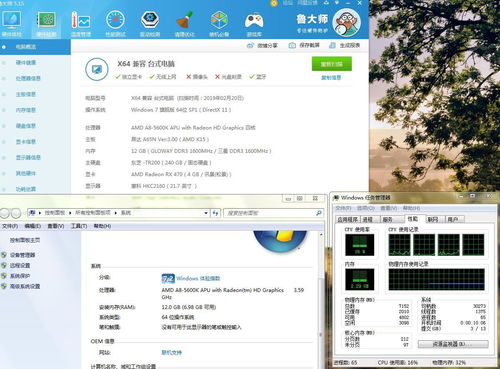500x369 pixels.
Task: Click the magnifier icon in search box
Action: pyautogui.click(x=319, y=213)
